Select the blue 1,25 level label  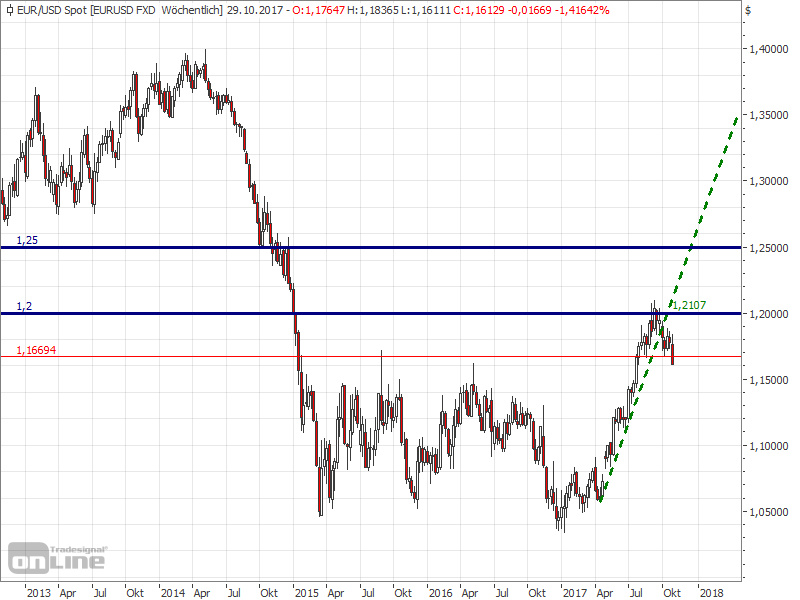(x=26, y=241)
